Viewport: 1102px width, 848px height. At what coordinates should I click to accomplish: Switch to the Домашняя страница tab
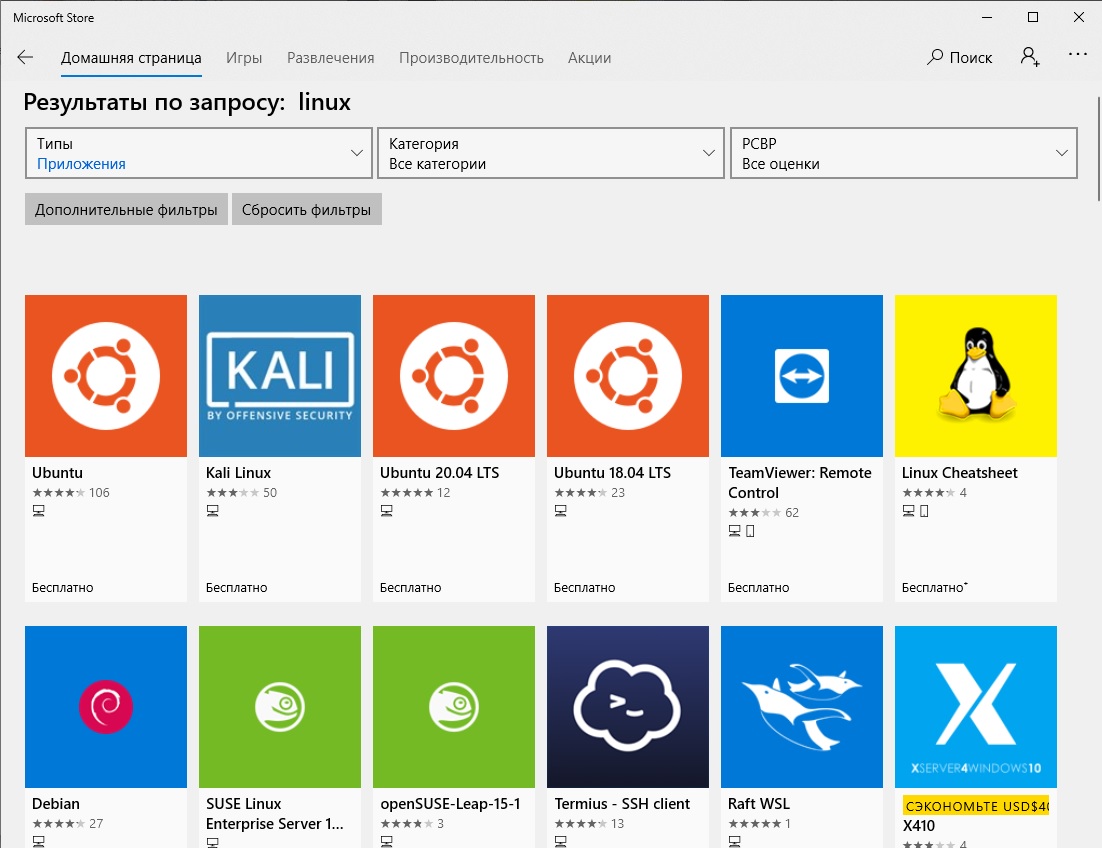point(131,58)
